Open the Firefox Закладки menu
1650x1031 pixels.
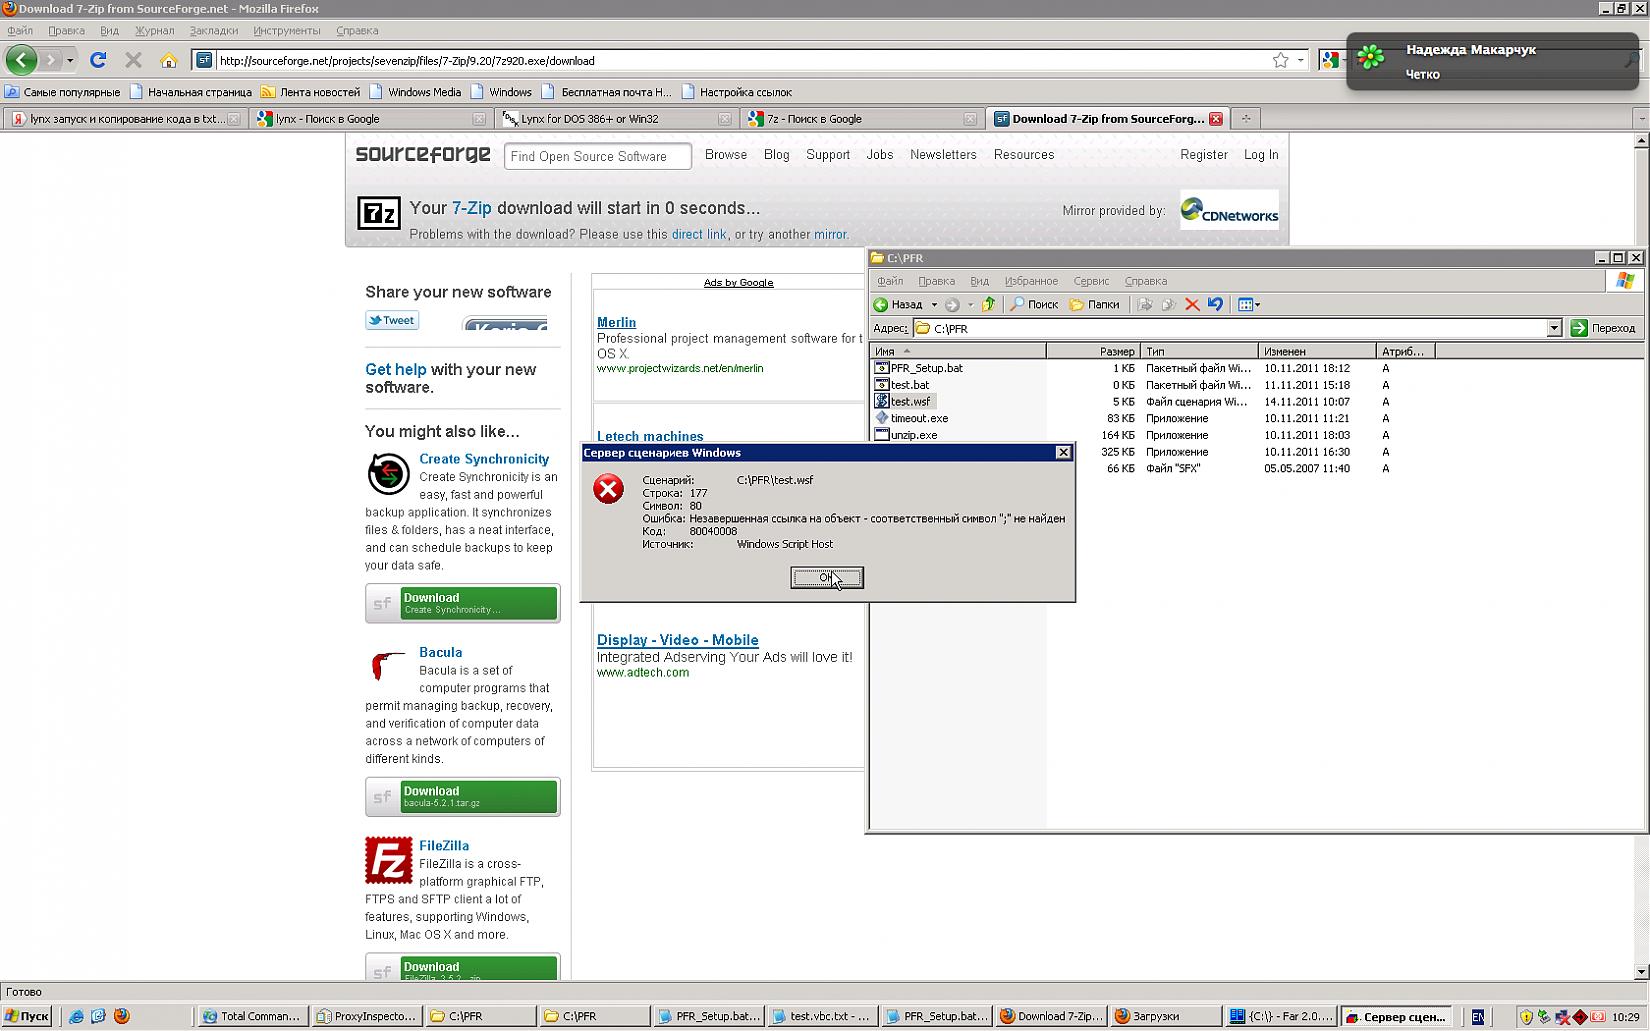[x=213, y=31]
